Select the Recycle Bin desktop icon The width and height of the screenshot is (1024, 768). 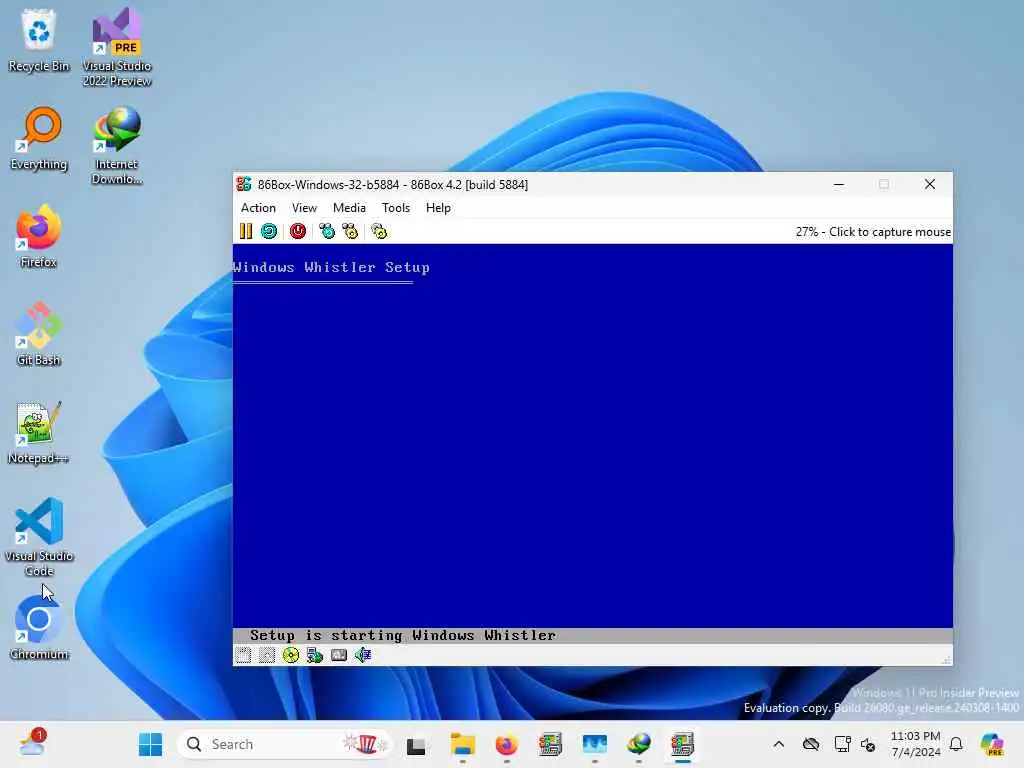pos(39,40)
